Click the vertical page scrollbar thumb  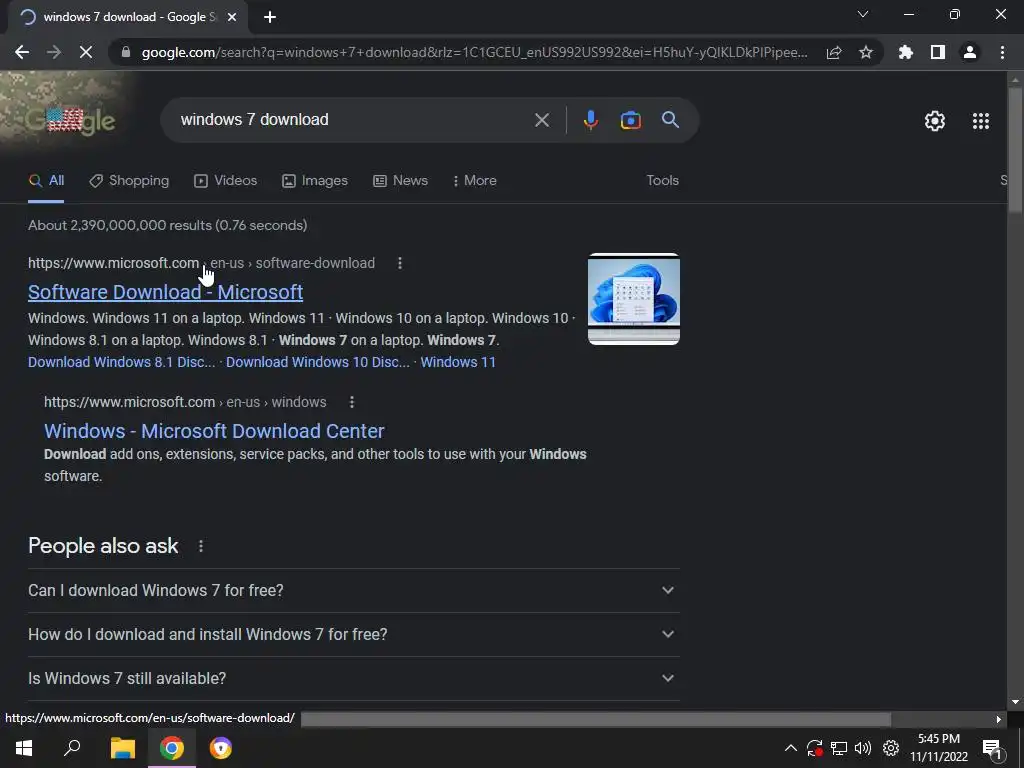coord(1016,149)
